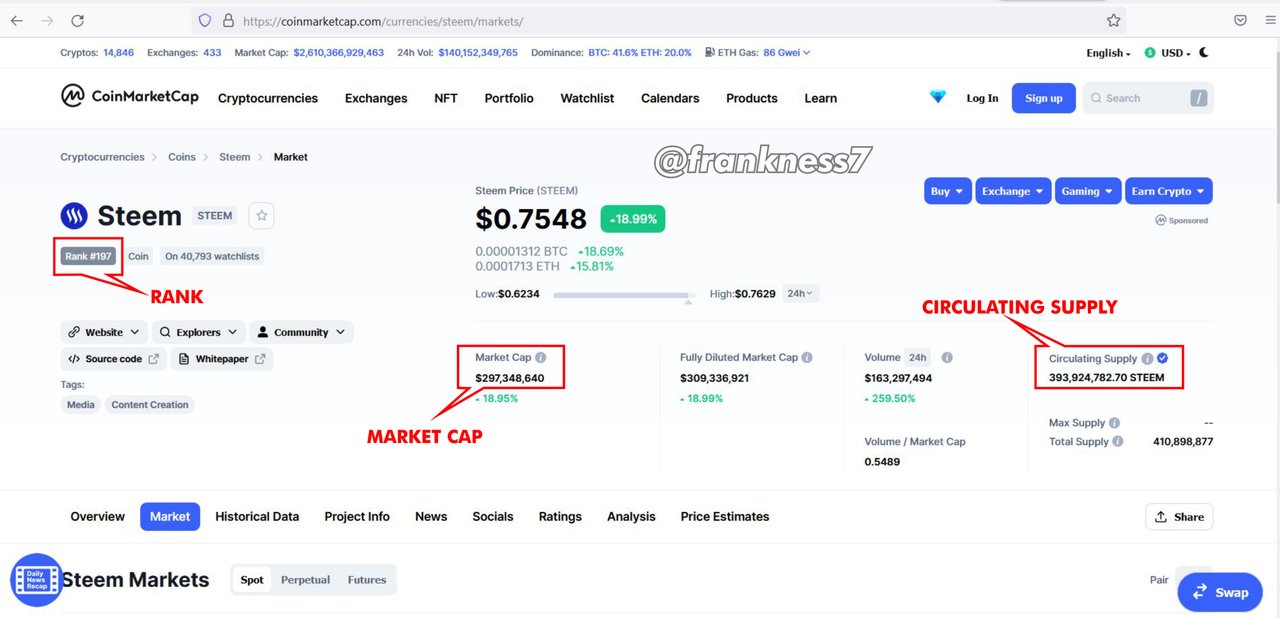
Task: Open the Earn Crypto dropdown
Action: [x=1168, y=191]
